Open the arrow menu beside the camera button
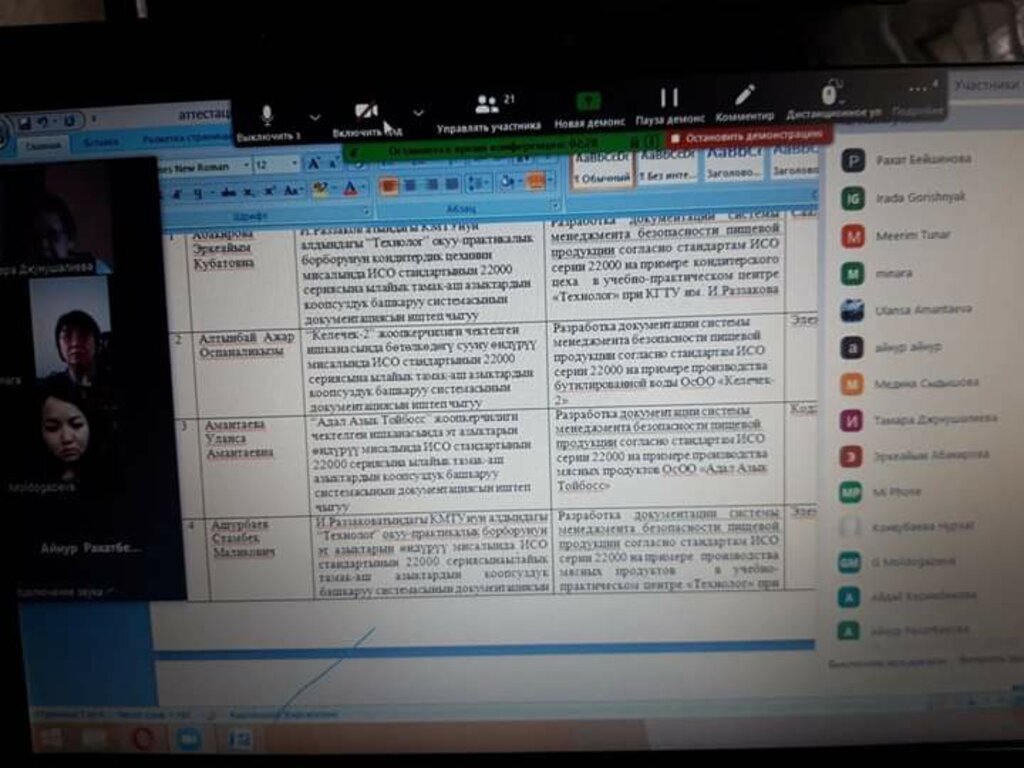The image size is (1024, 768). coord(419,113)
